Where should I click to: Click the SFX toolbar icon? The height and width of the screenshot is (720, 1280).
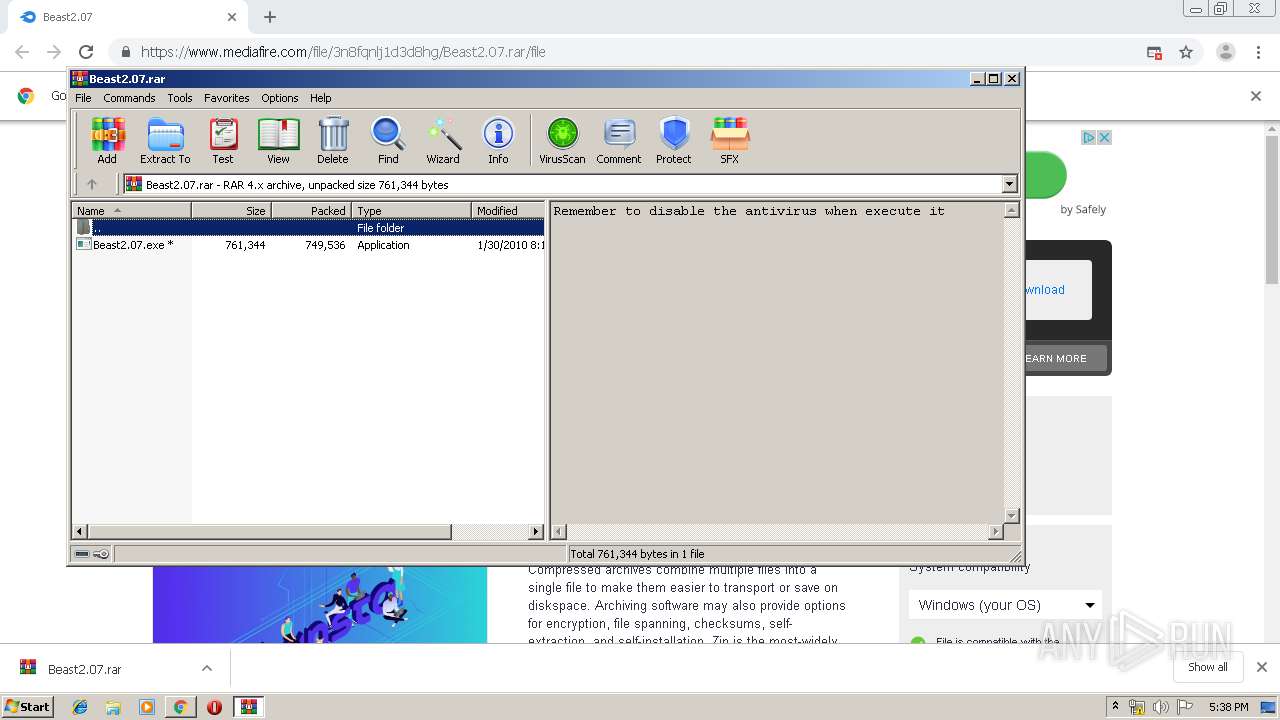click(730, 141)
